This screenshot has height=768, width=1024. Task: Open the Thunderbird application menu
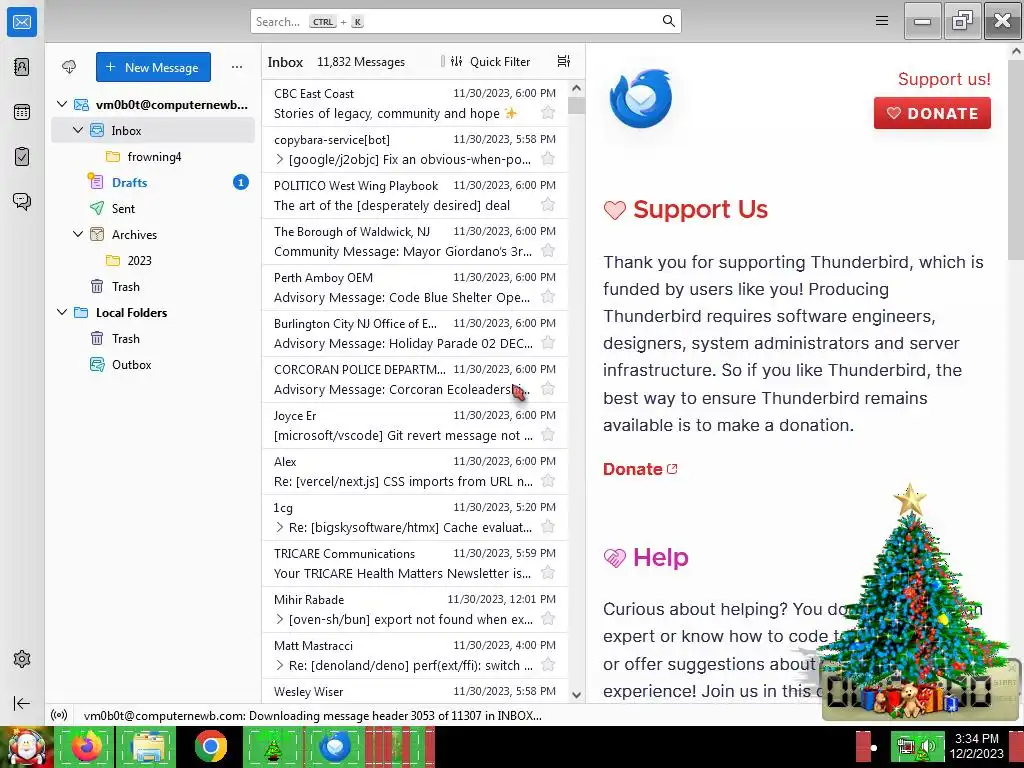point(882,21)
